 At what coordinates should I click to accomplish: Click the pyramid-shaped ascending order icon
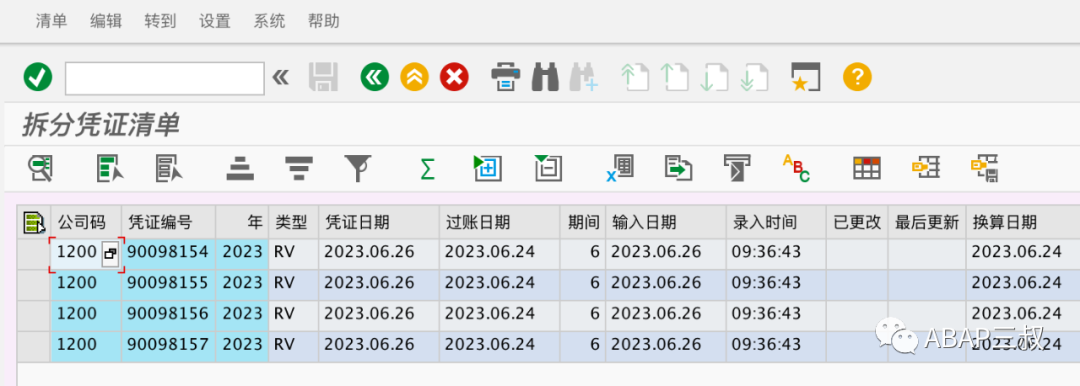[240, 168]
